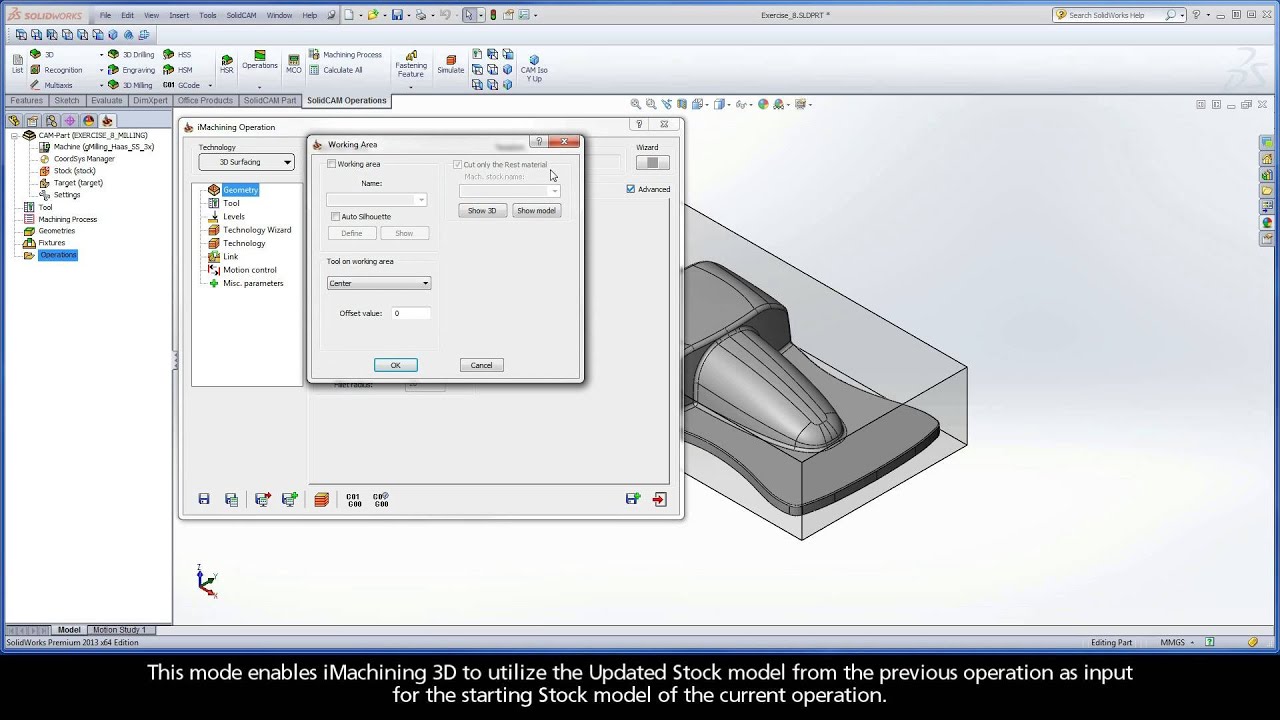
Task: Open the Edit Appearance color wheel icon
Action: [x=764, y=104]
